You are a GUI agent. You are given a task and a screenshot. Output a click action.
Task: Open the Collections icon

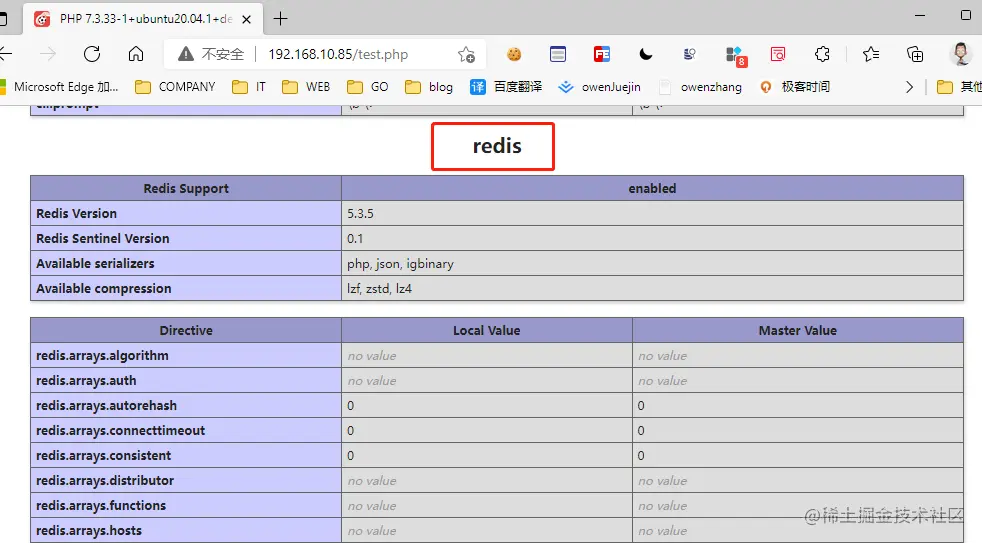coord(915,54)
